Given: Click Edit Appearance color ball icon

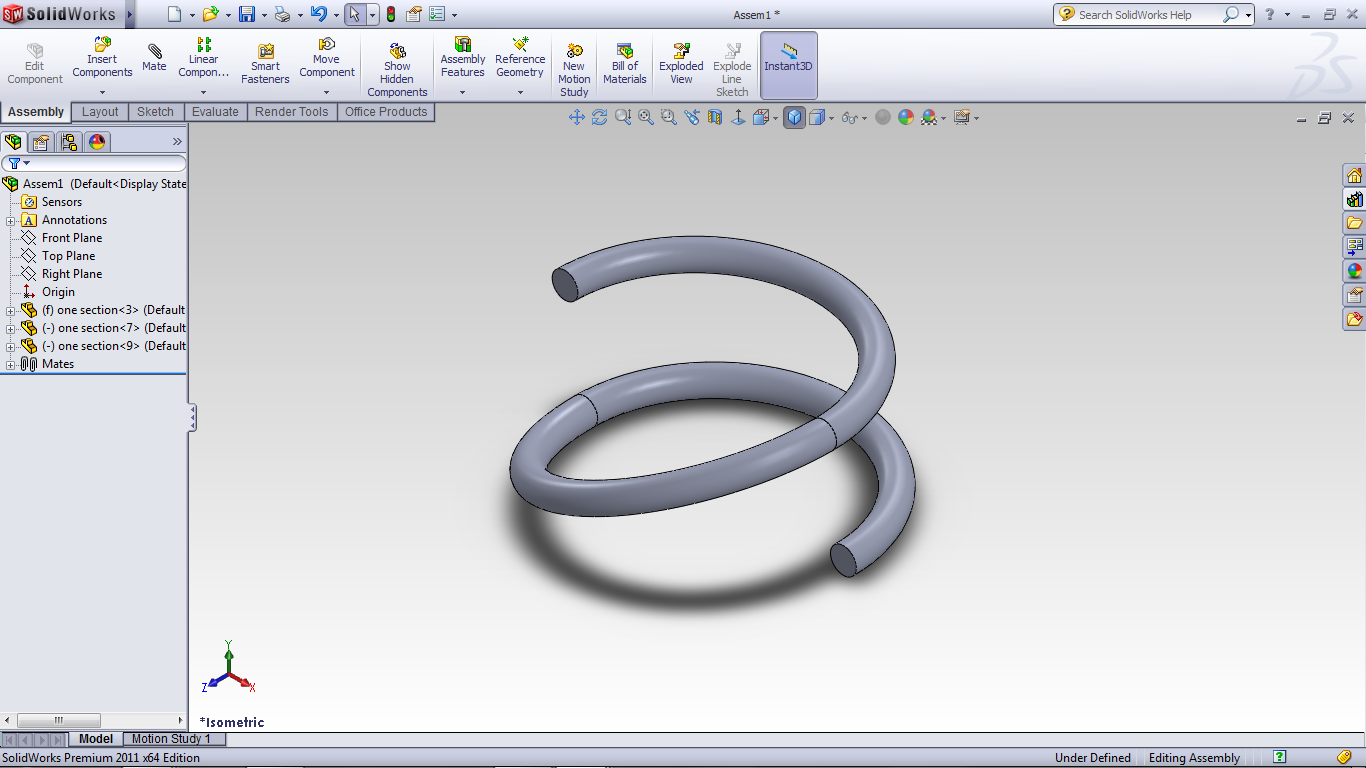Looking at the screenshot, I should pyautogui.click(x=906, y=117).
